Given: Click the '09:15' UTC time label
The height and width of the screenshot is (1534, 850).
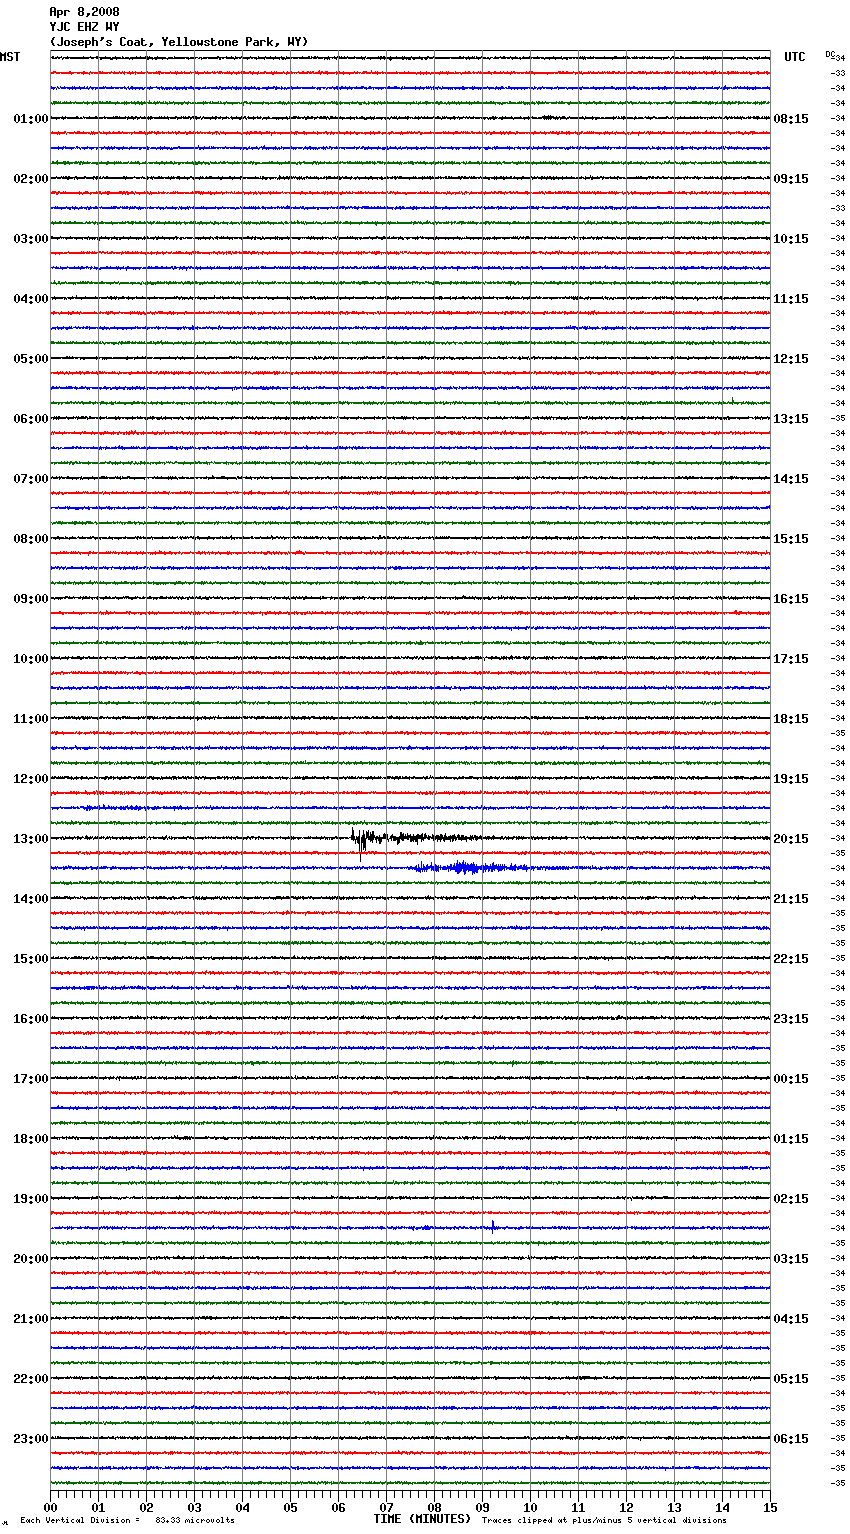Looking at the screenshot, I should (791, 179).
